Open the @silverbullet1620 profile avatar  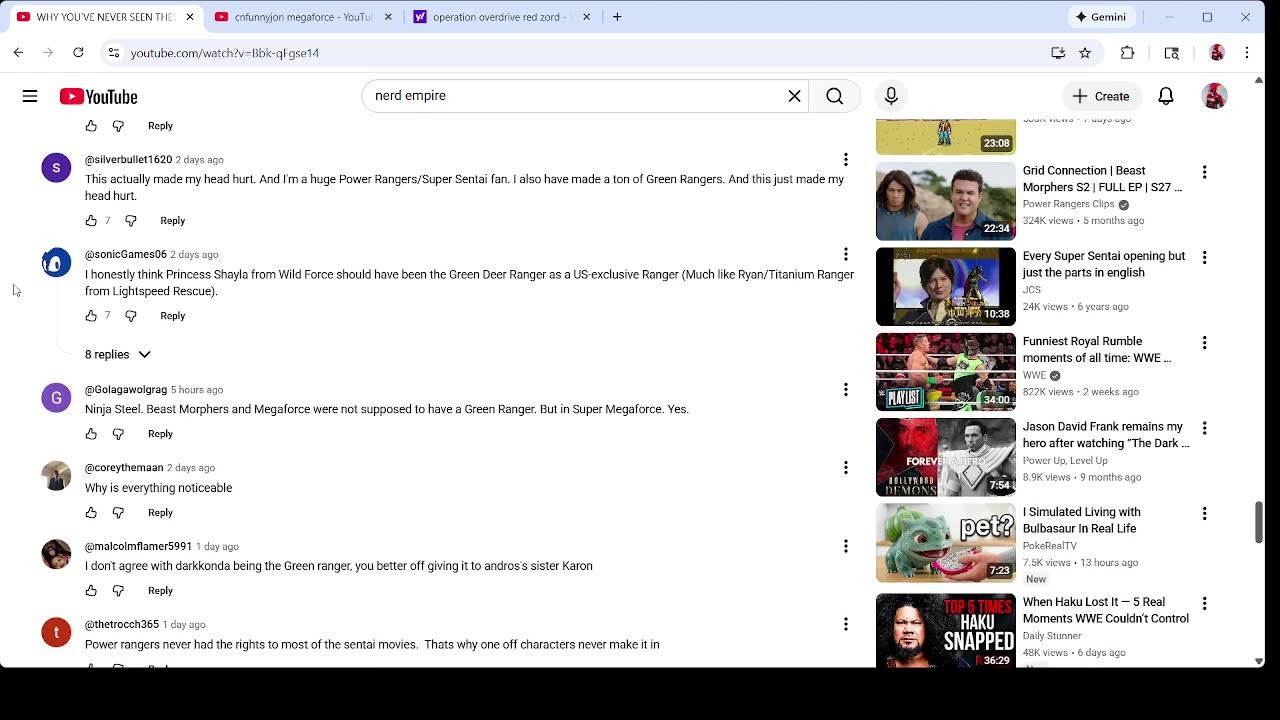click(56, 167)
